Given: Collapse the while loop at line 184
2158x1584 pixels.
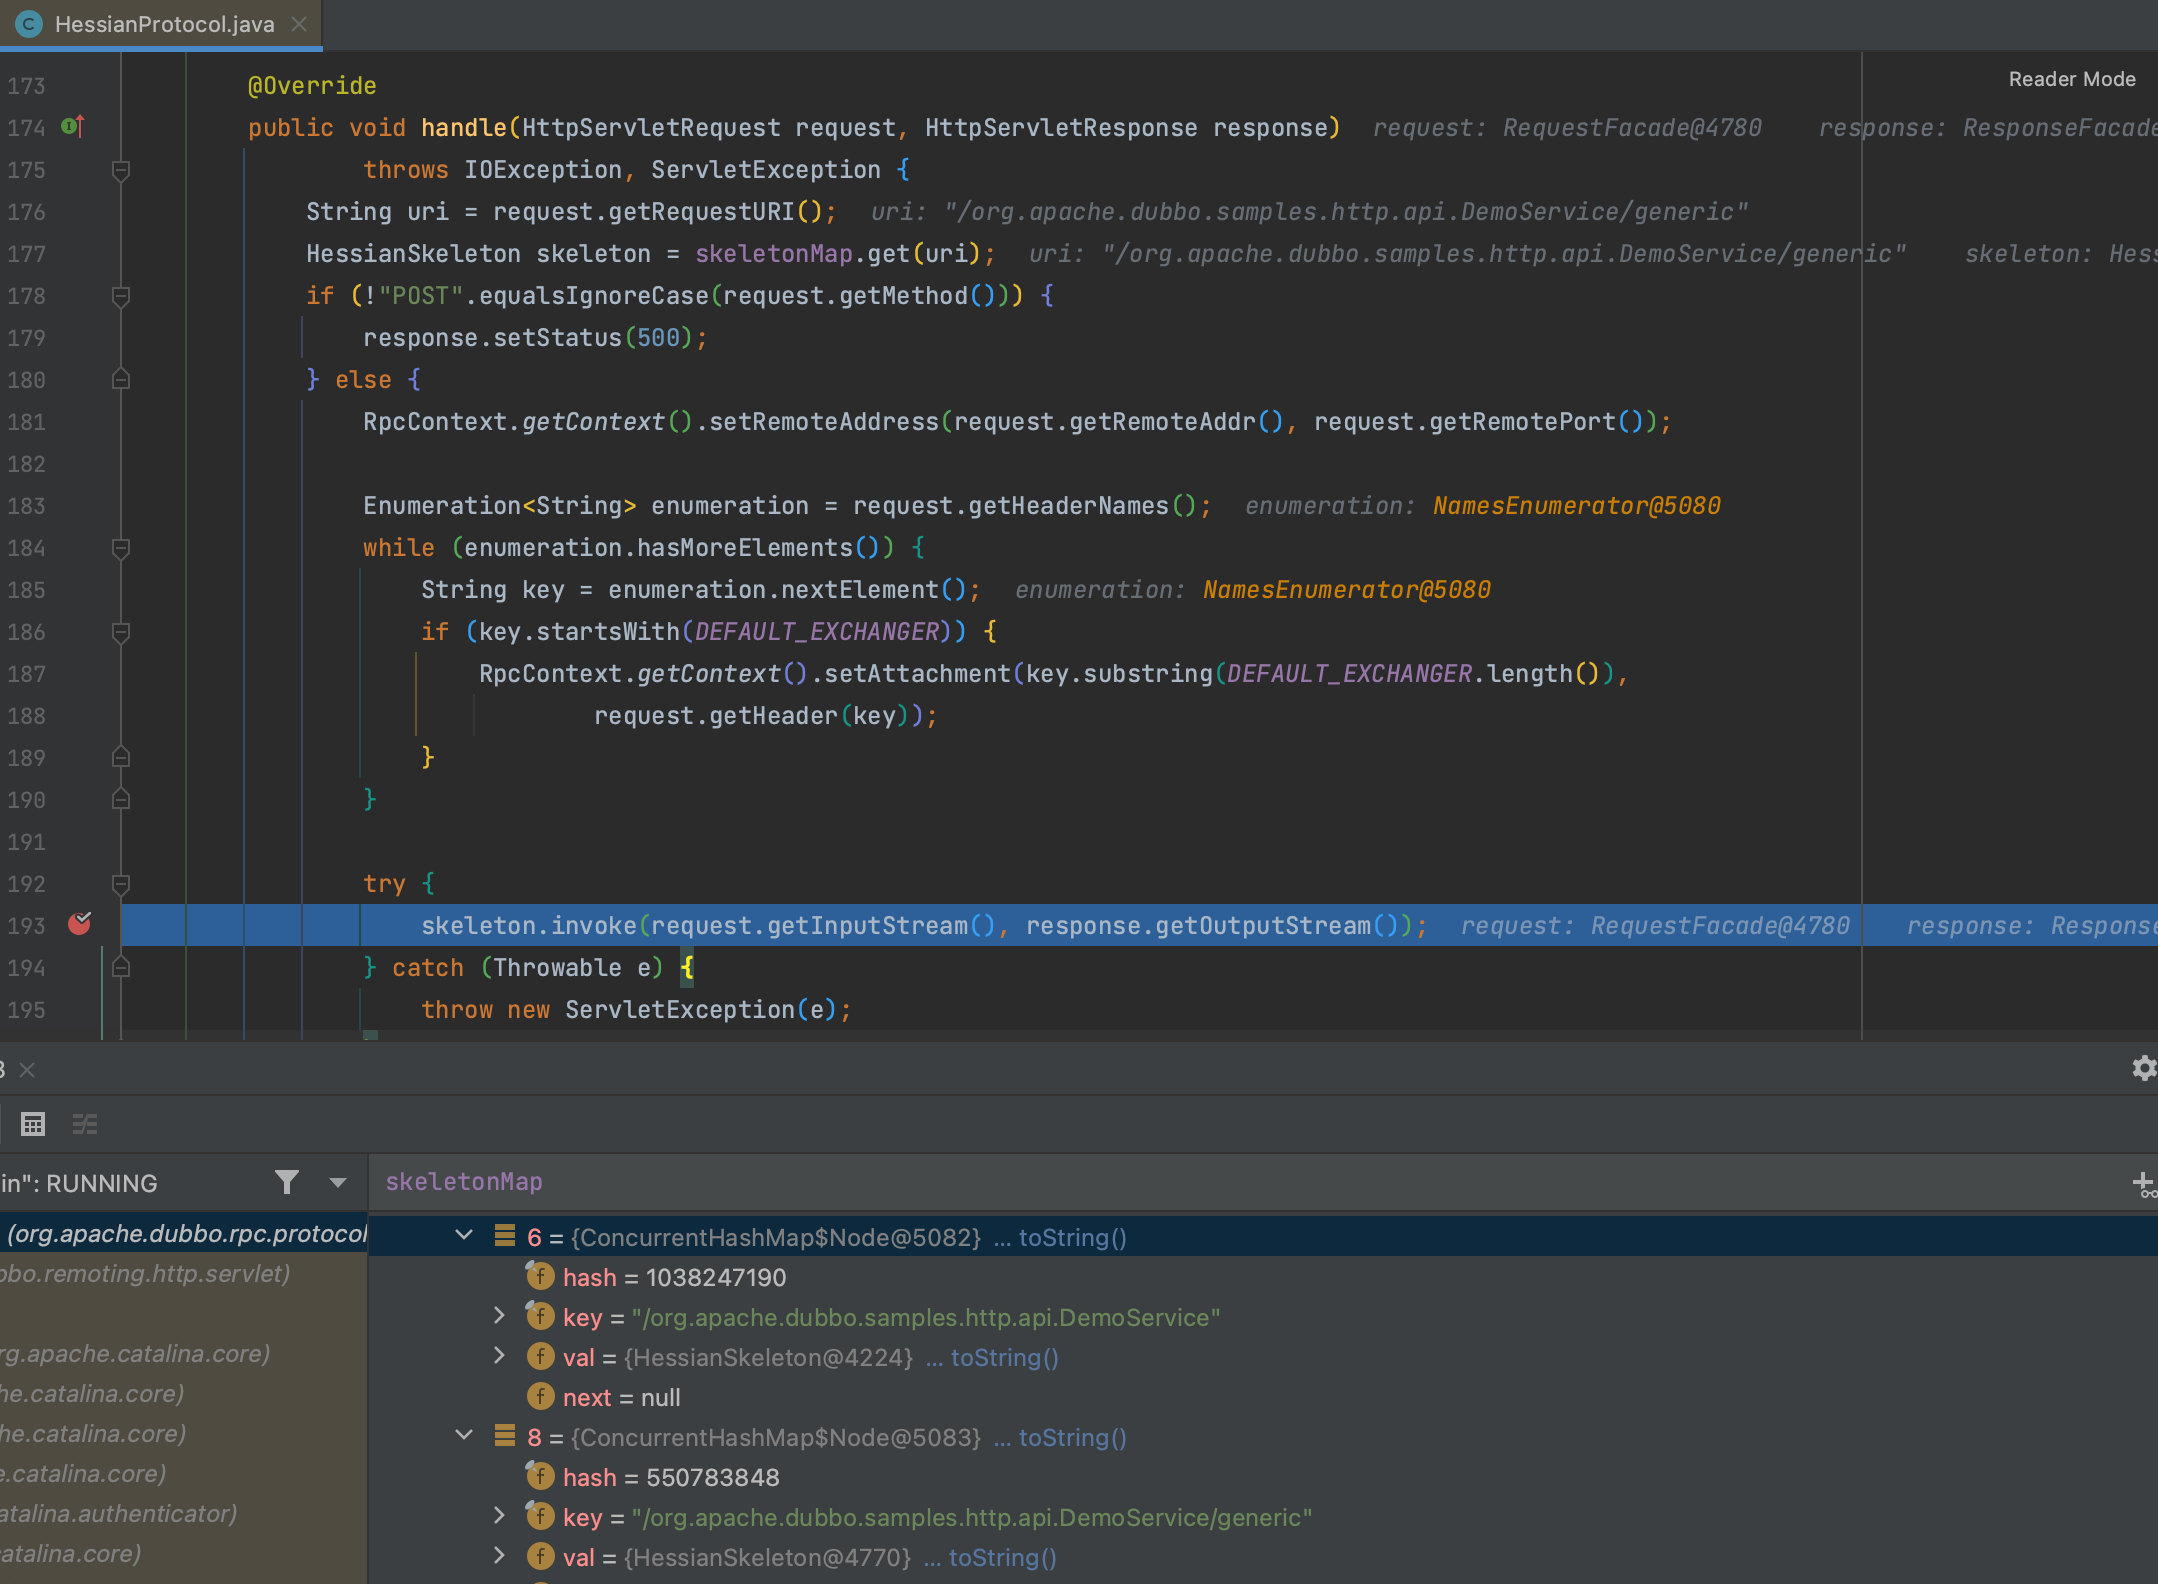Looking at the screenshot, I should coord(121,548).
